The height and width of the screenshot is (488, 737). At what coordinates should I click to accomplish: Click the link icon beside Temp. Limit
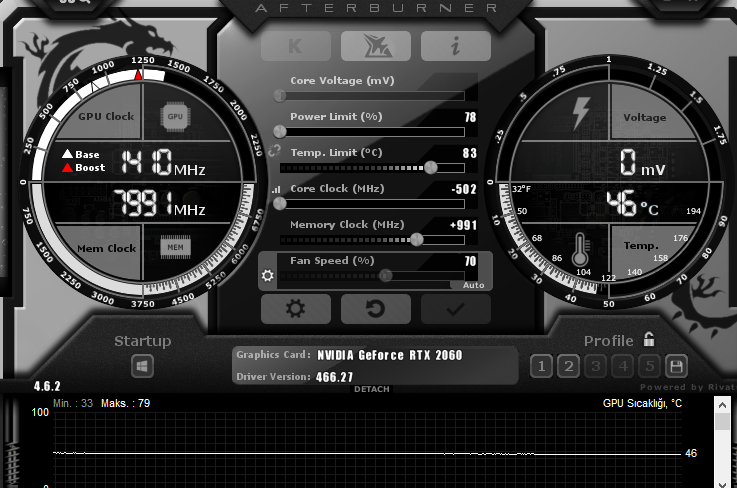(274, 151)
